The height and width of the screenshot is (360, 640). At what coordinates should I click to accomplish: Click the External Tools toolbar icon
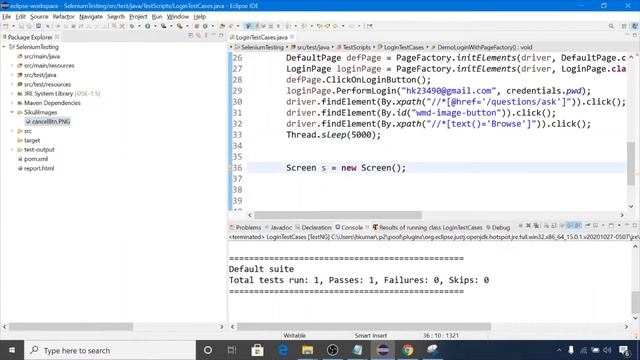coord(180,26)
